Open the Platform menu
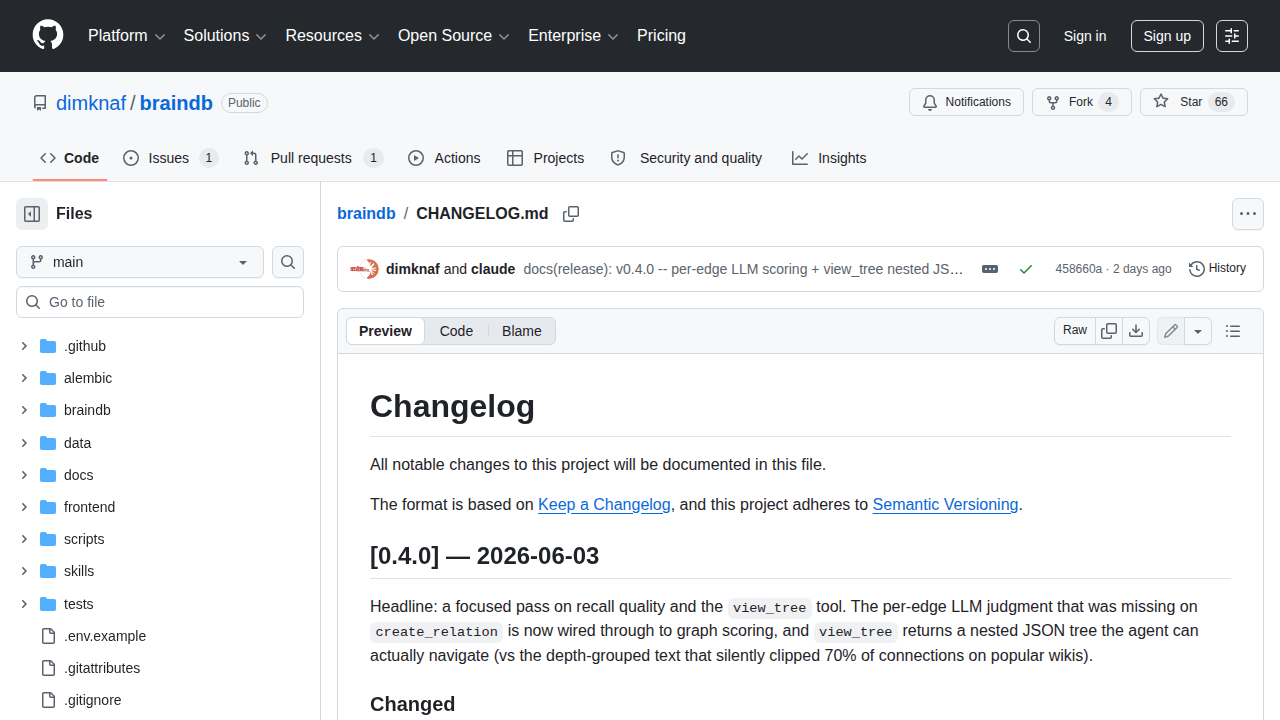1280x720 pixels. point(126,36)
